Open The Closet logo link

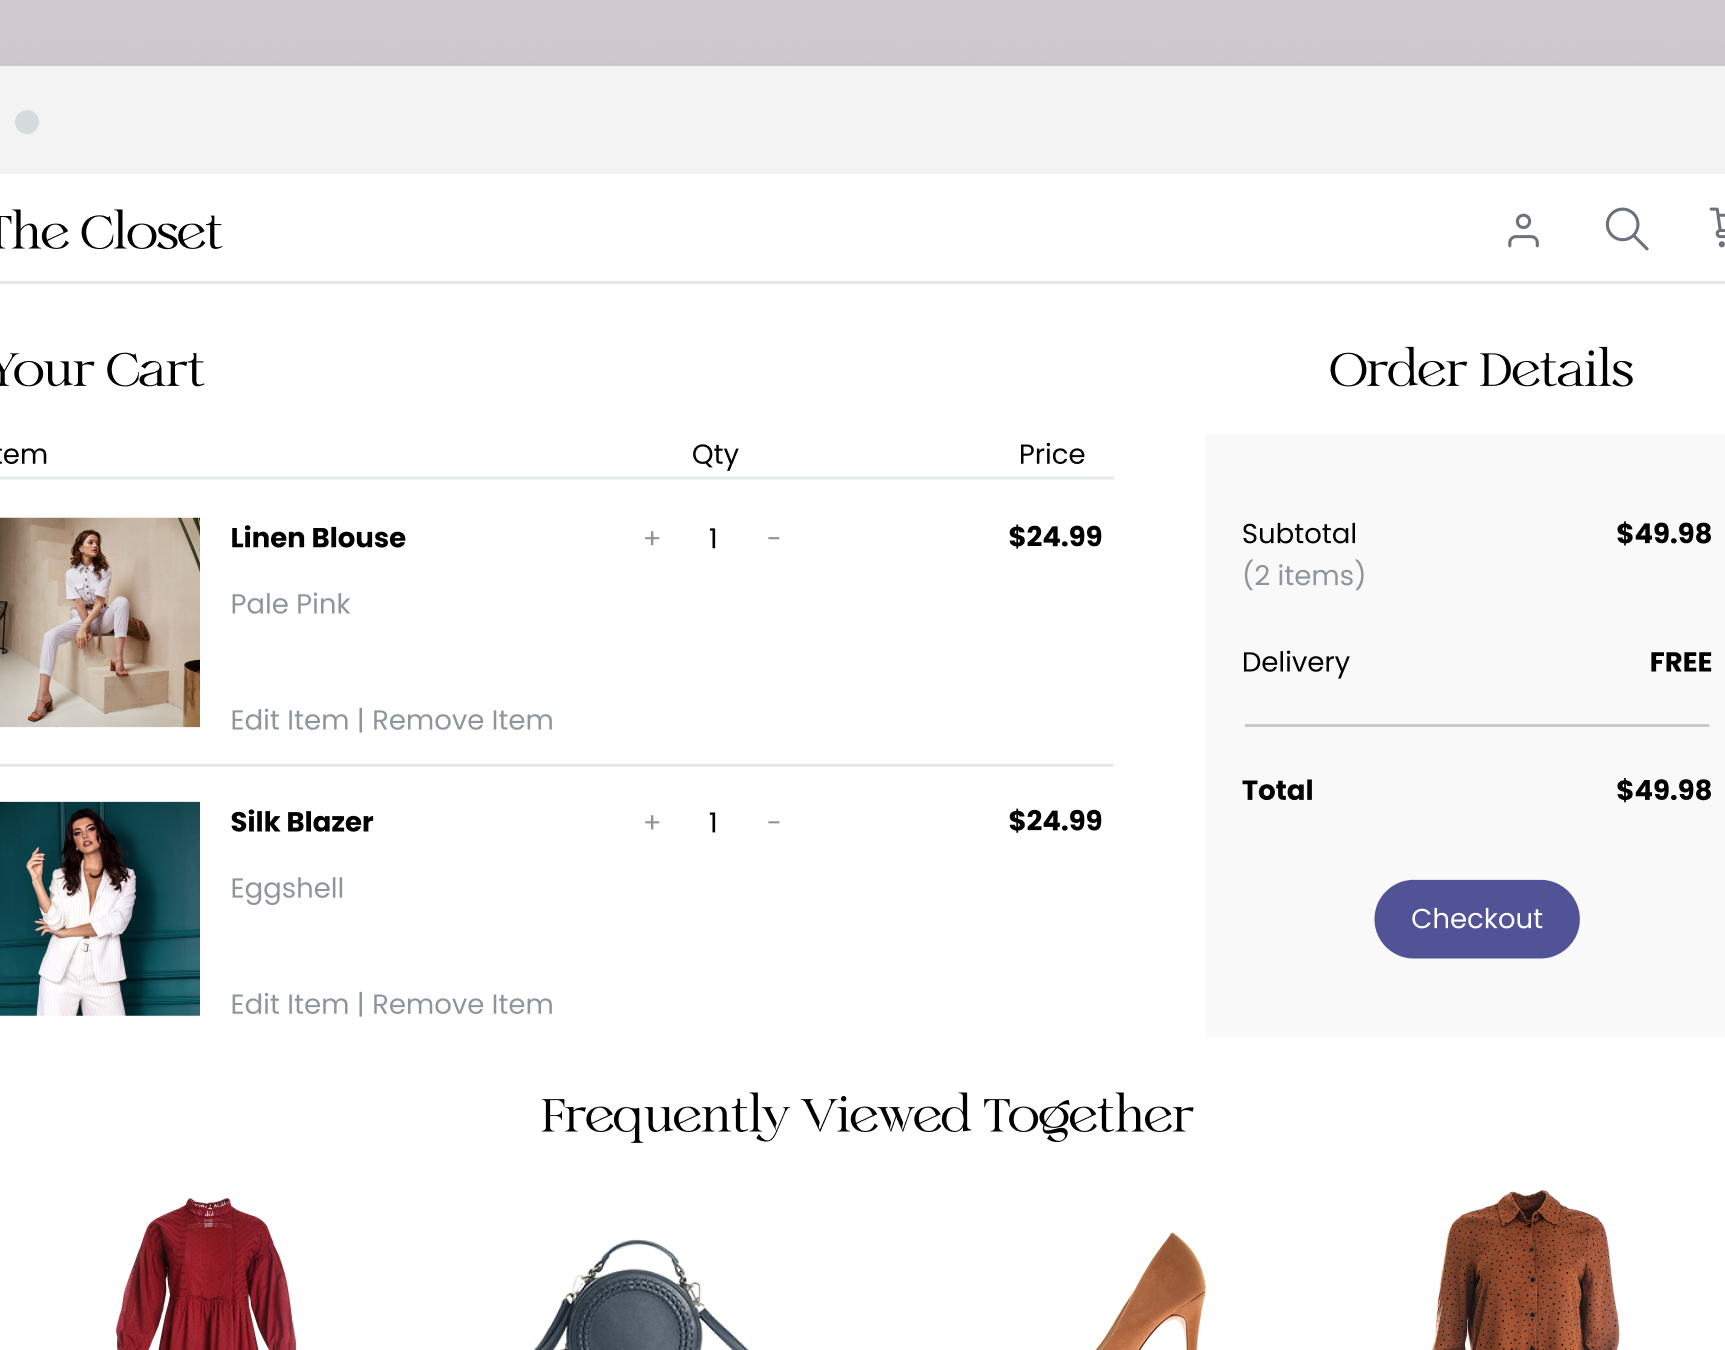110,232
